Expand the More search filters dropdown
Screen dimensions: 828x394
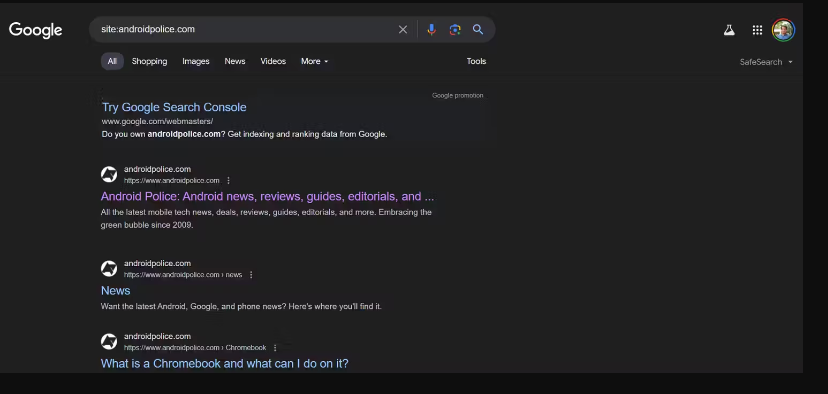pyautogui.click(x=315, y=61)
